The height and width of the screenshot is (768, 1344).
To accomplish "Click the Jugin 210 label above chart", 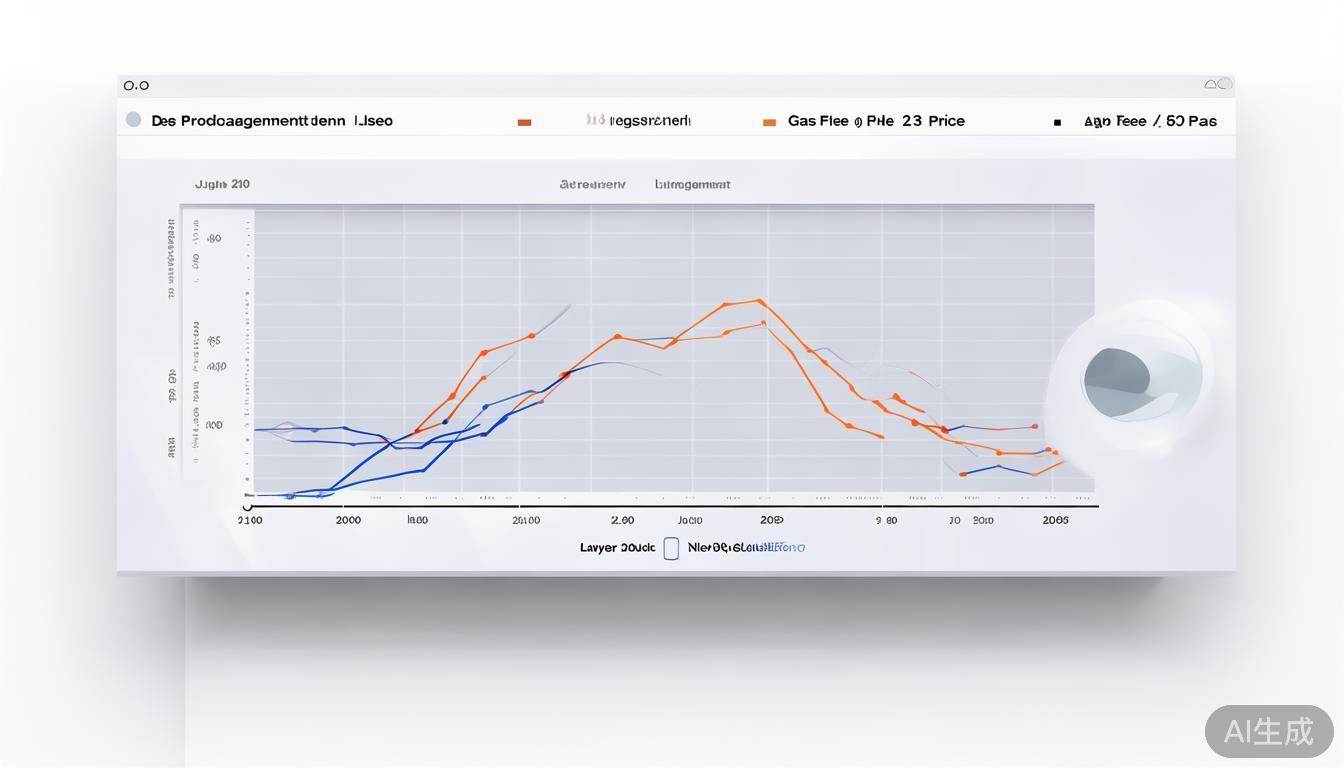I will pos(222,184).
